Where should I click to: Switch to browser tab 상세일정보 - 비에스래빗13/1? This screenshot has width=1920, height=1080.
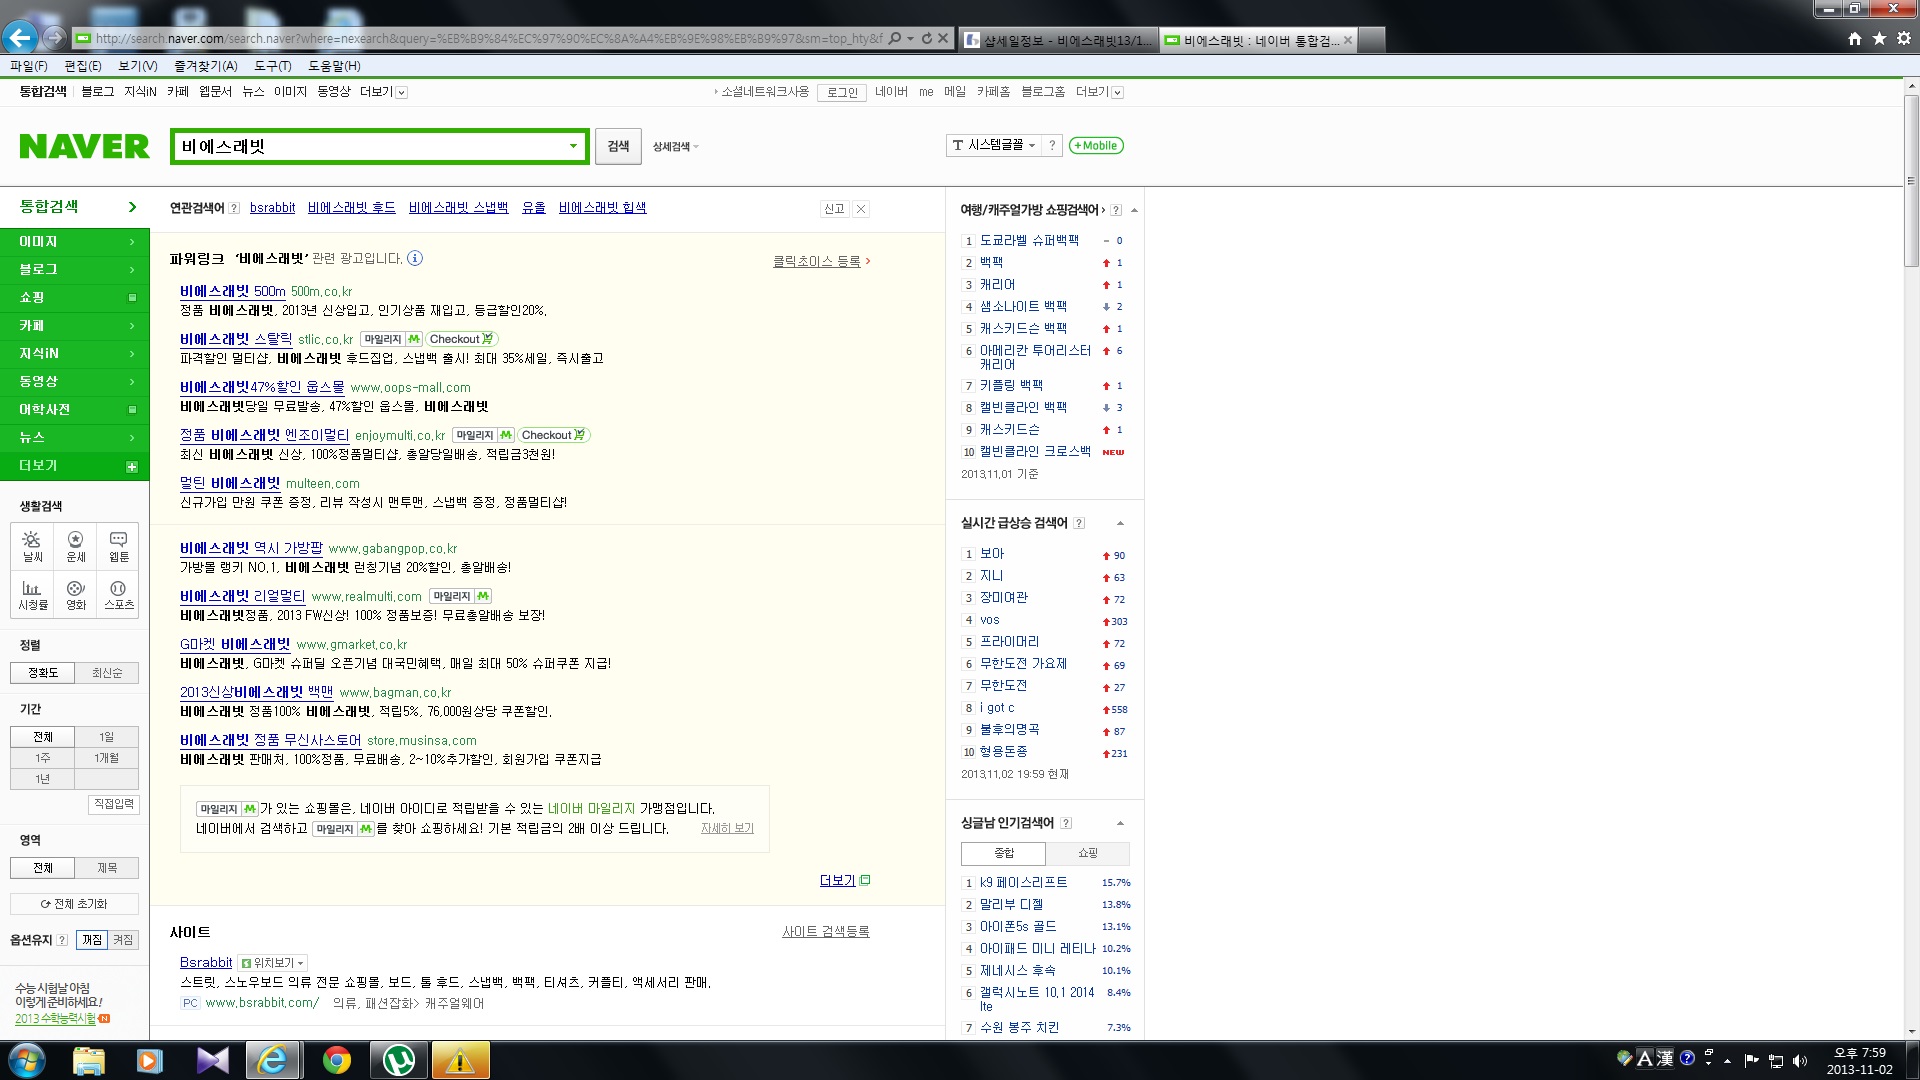(x=1058, y=40)
